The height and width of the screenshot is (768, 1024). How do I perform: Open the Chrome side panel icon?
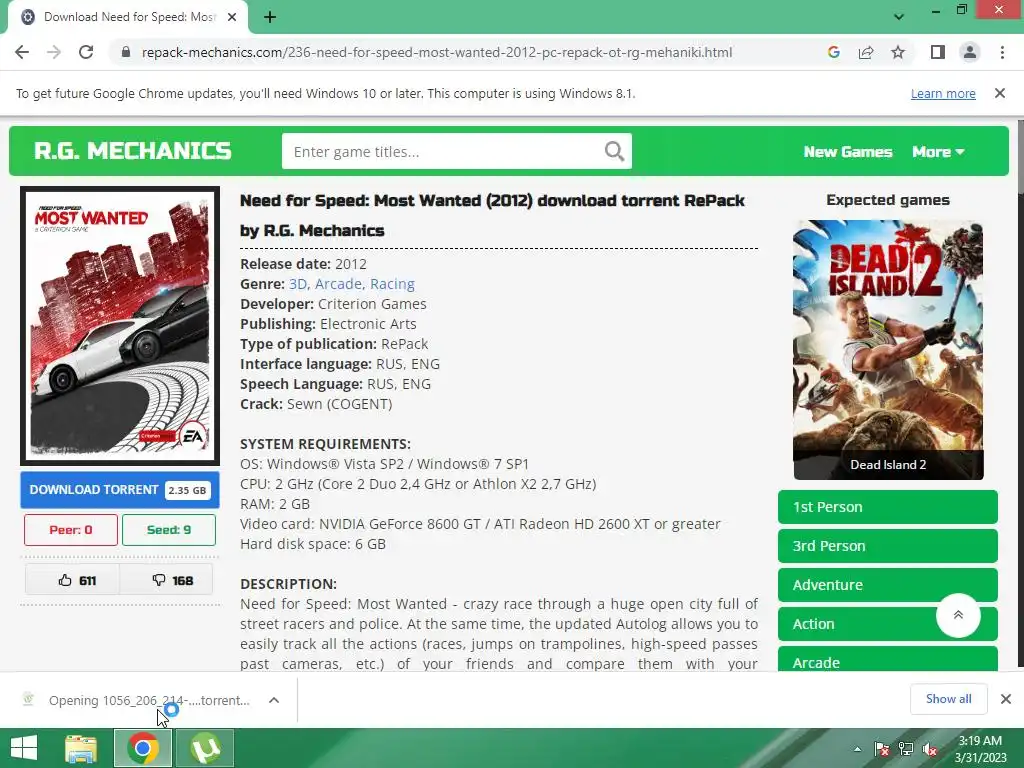coord(938,52)
